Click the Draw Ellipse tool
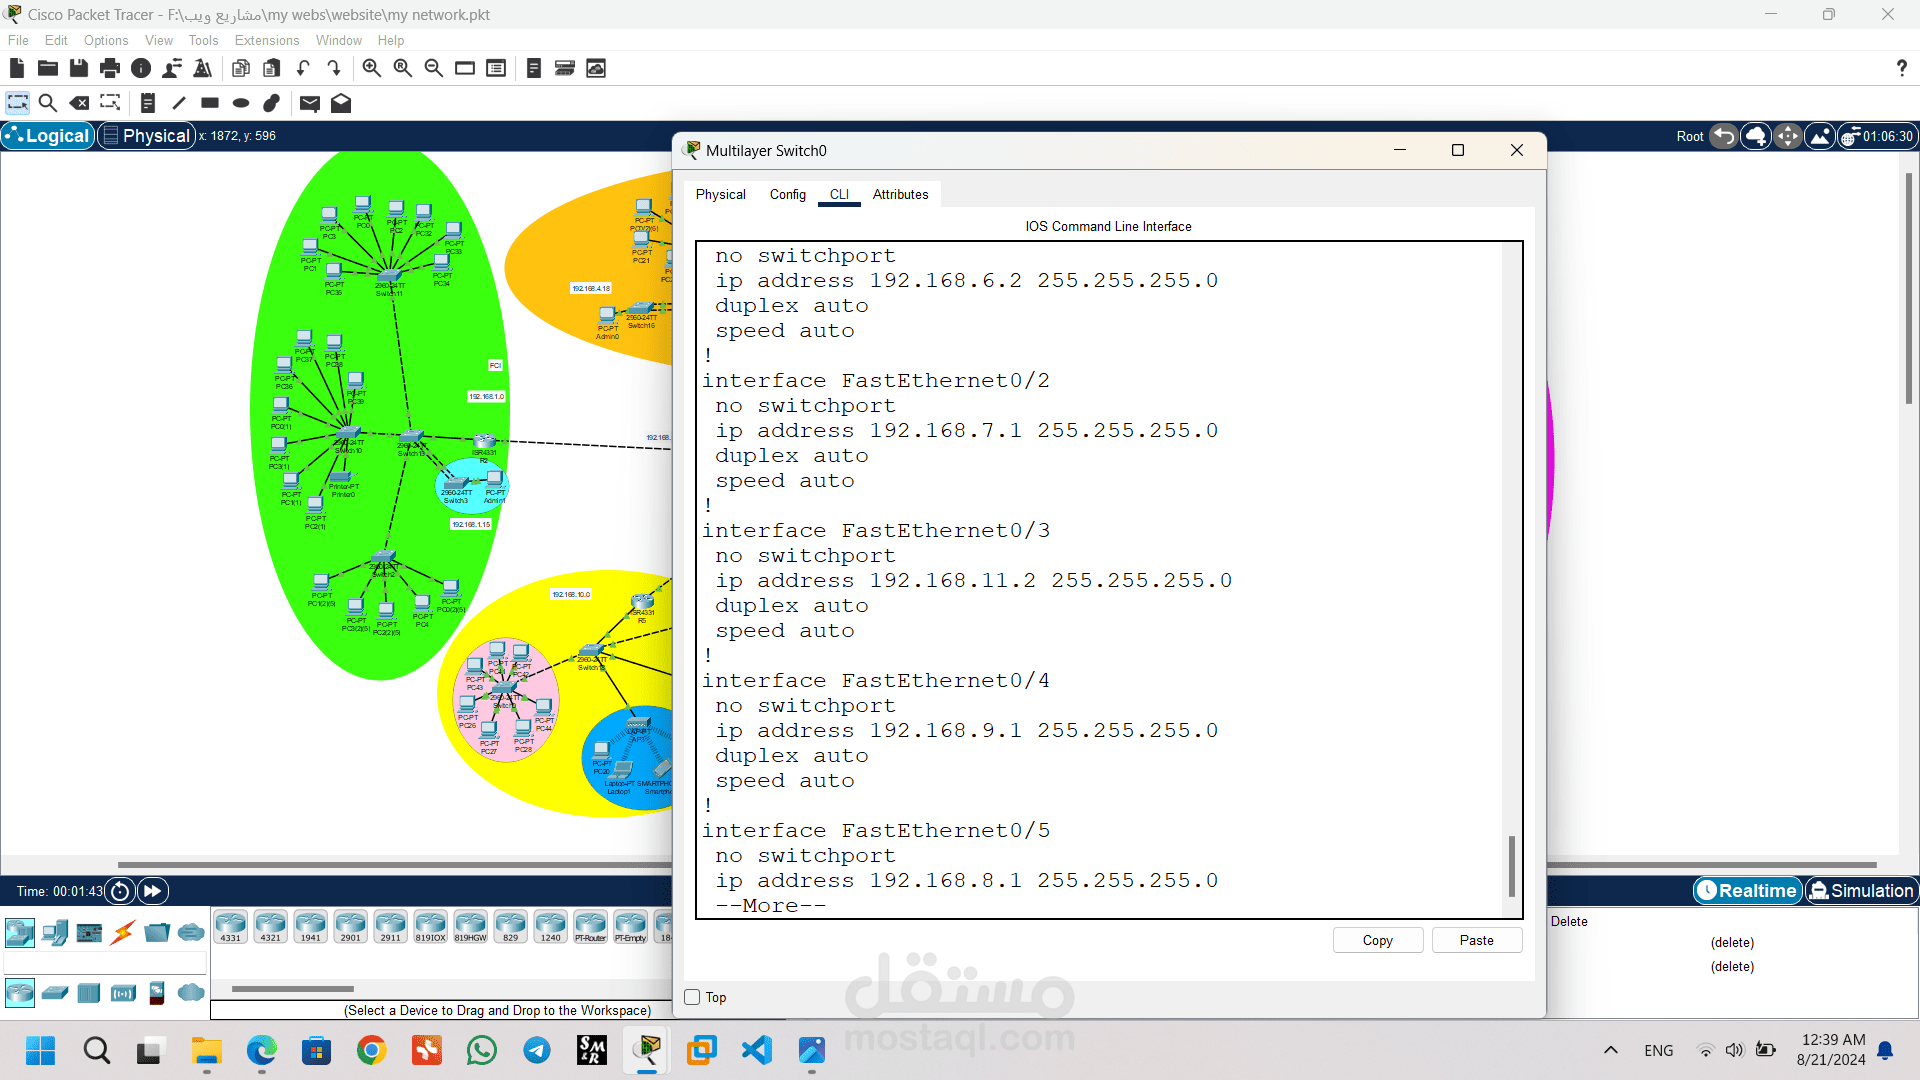The height and width of the screenshot is (1080, 1920). 241,103
